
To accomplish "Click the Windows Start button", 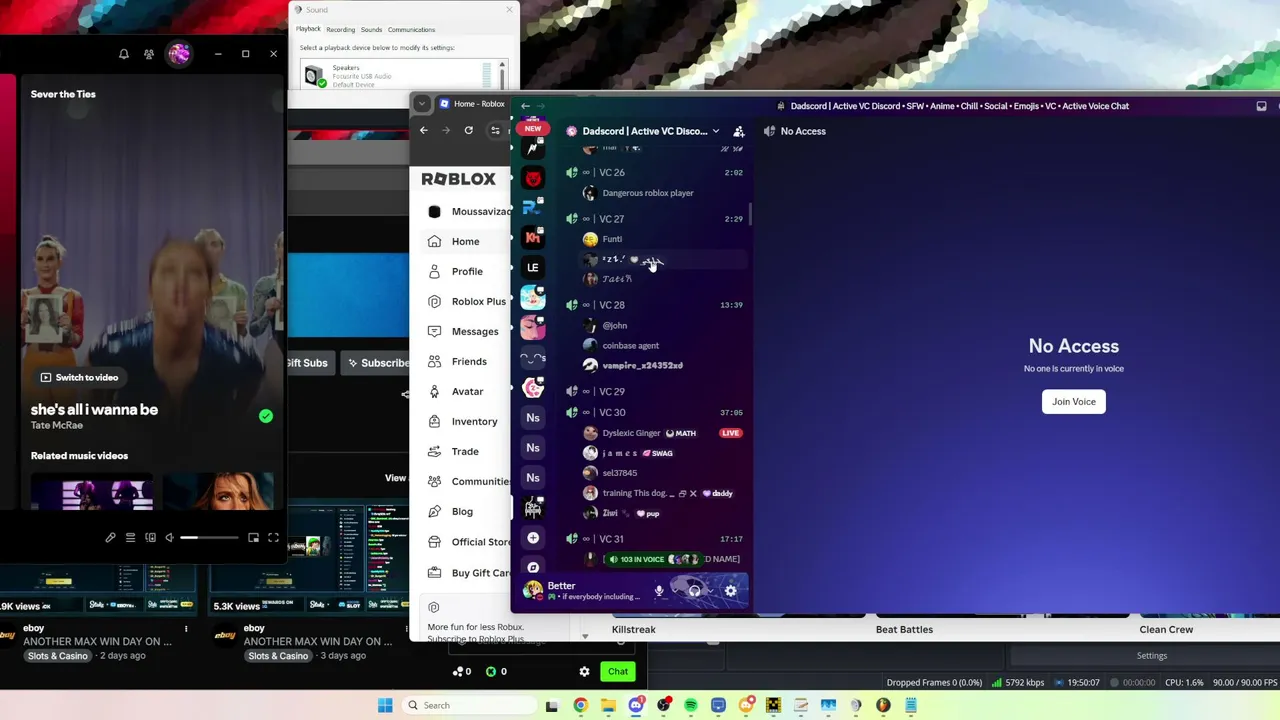I will [x=385, y=706].
